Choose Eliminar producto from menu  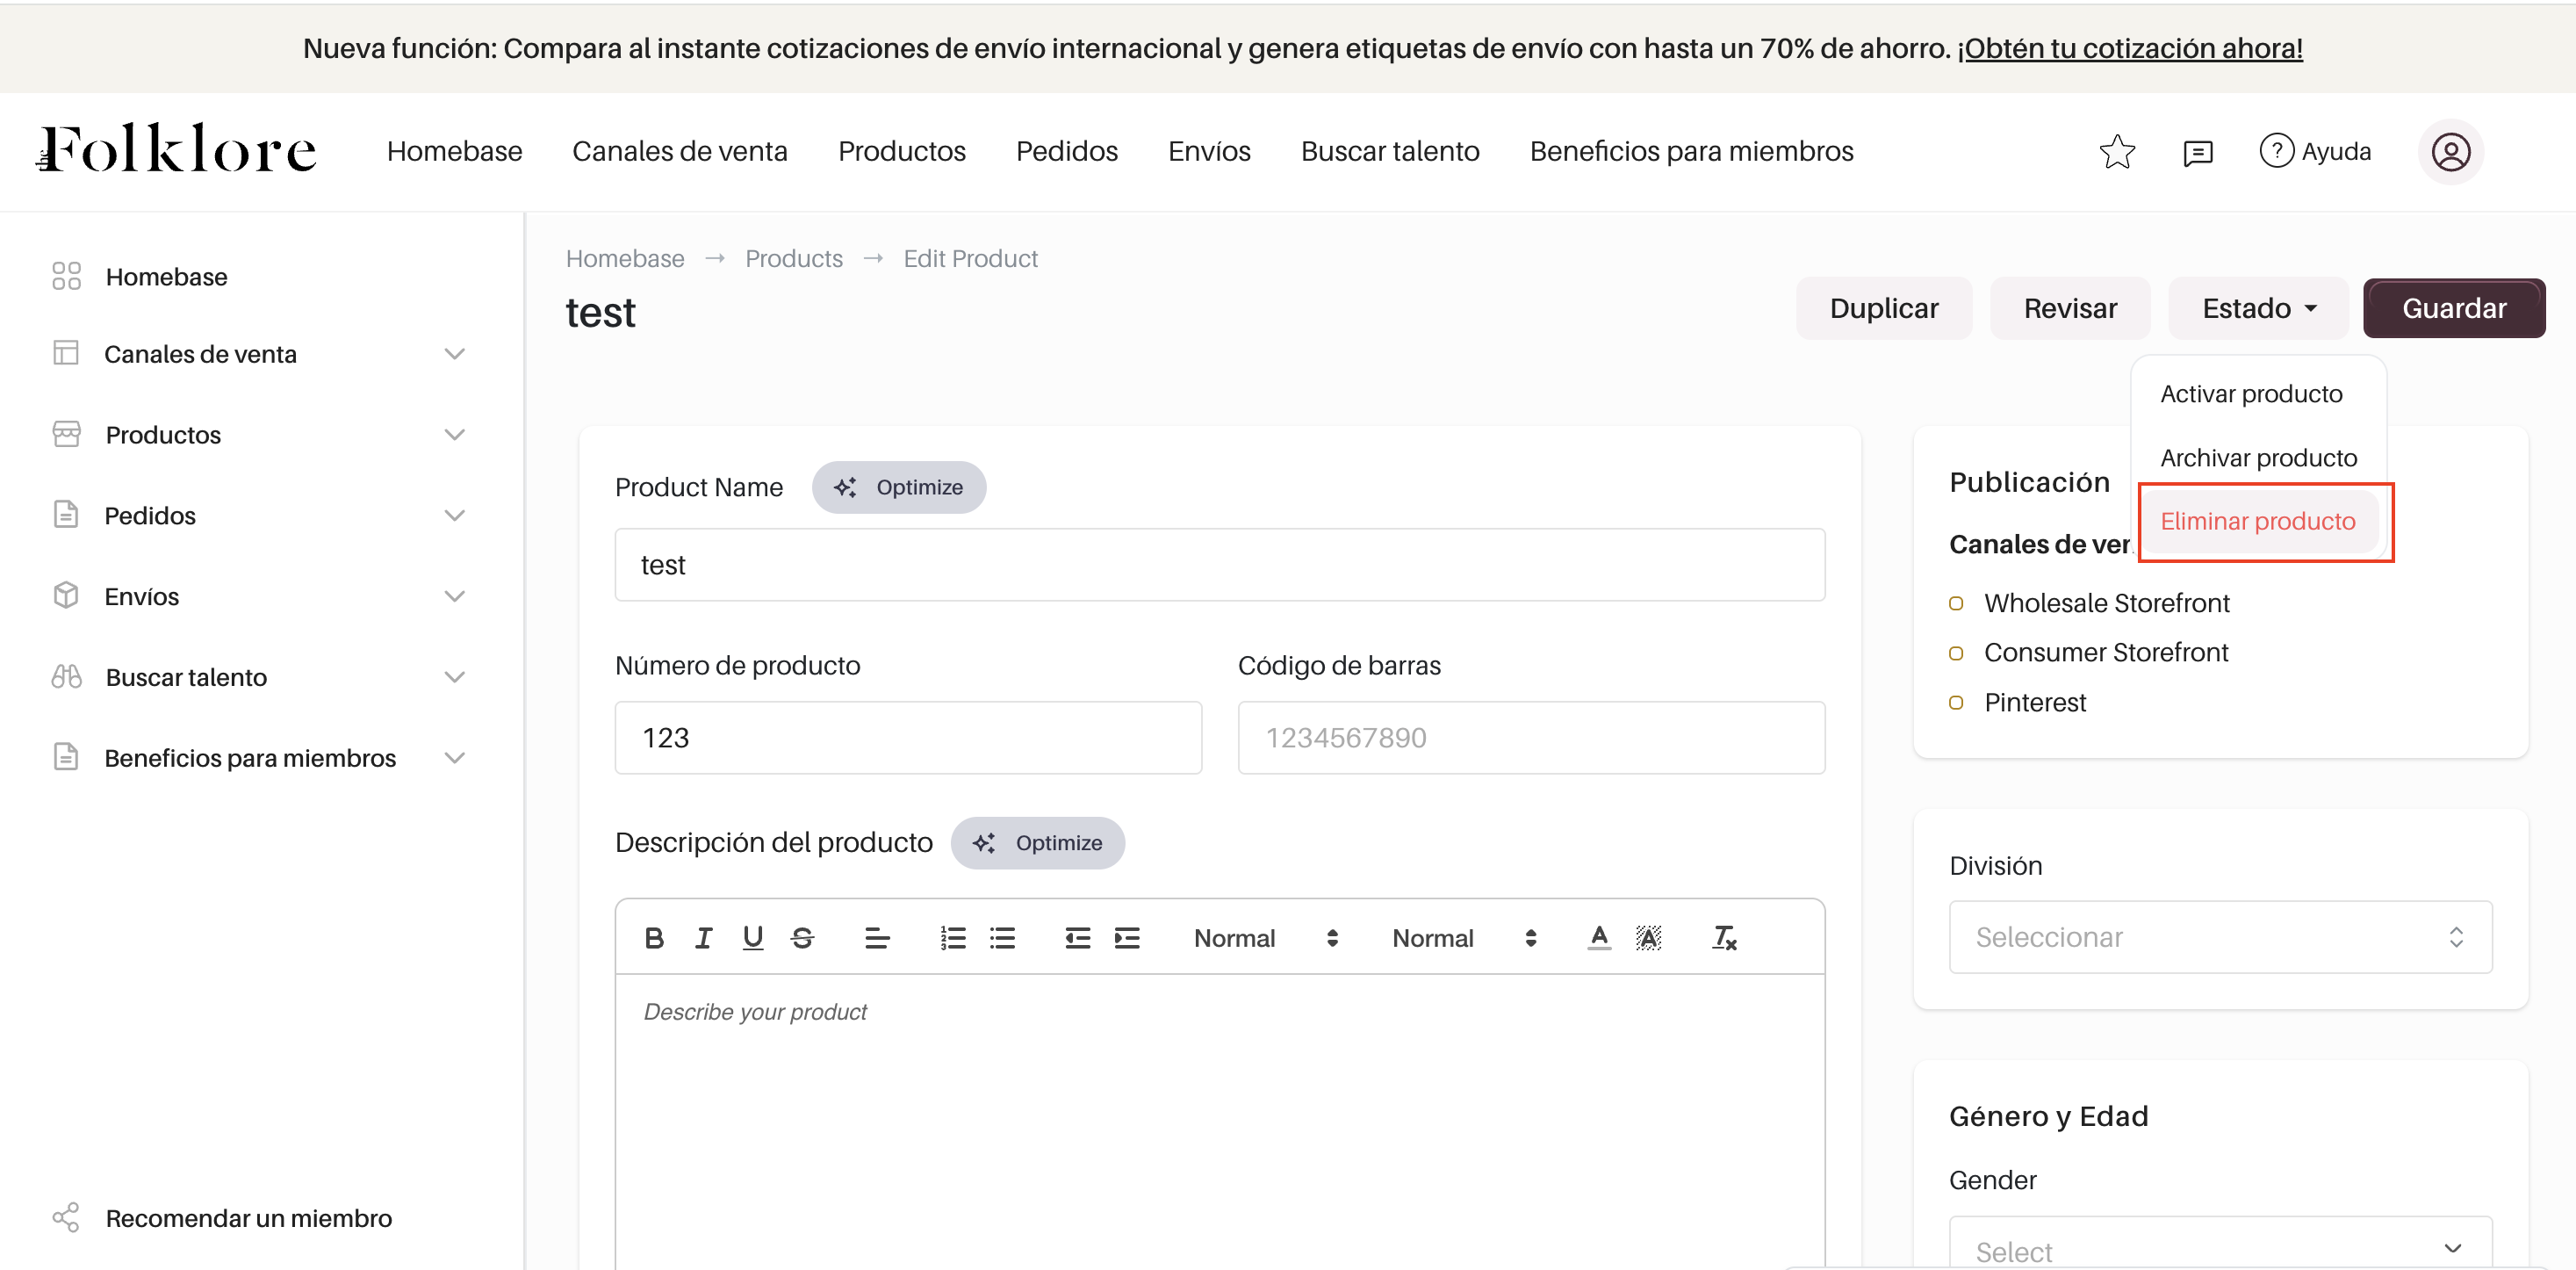(x=2257, y=521)
